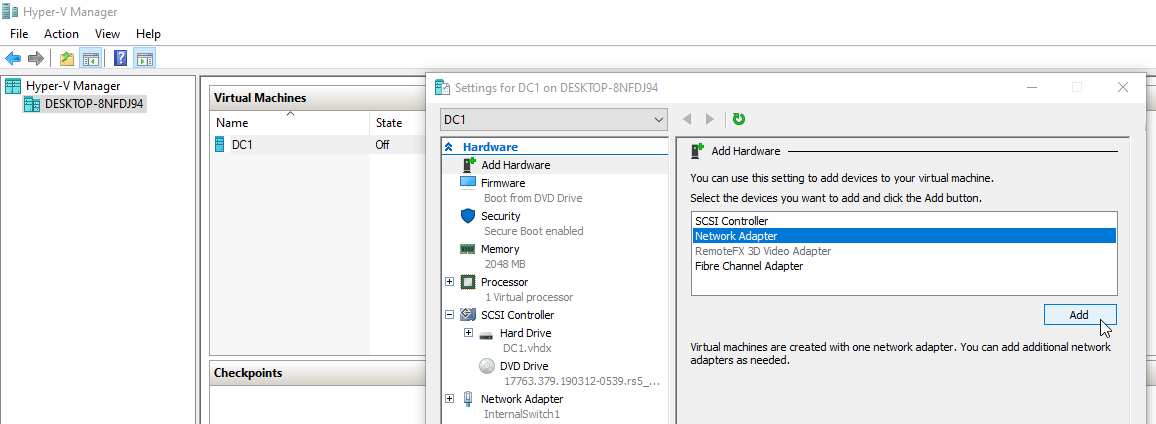Image resolution: width=1156 pixels, height=424 pixels.
Task: Click the Up one level folder icon
Action: (66, 58)
